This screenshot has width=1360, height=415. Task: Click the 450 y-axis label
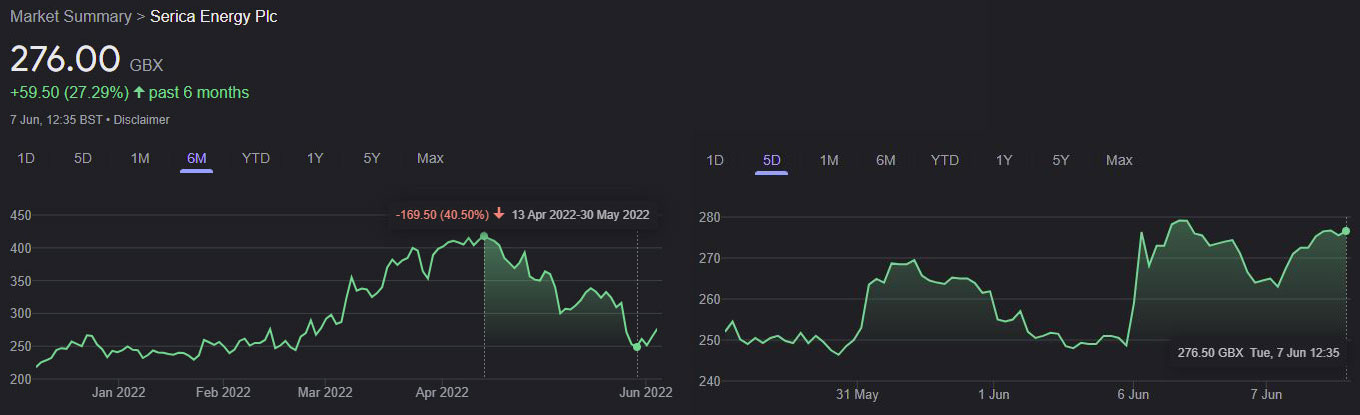pyautogui.click(x=21, y=215)
